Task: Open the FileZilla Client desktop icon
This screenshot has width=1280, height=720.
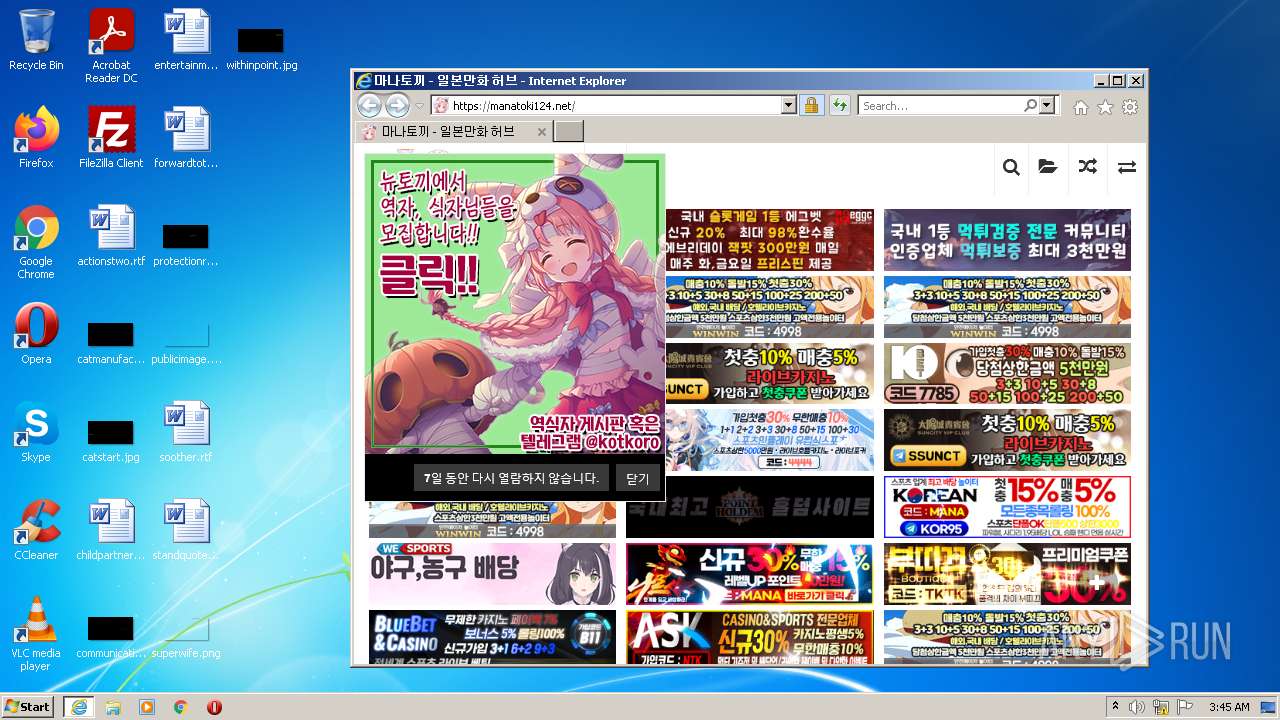Action: [x=111, y=138]
